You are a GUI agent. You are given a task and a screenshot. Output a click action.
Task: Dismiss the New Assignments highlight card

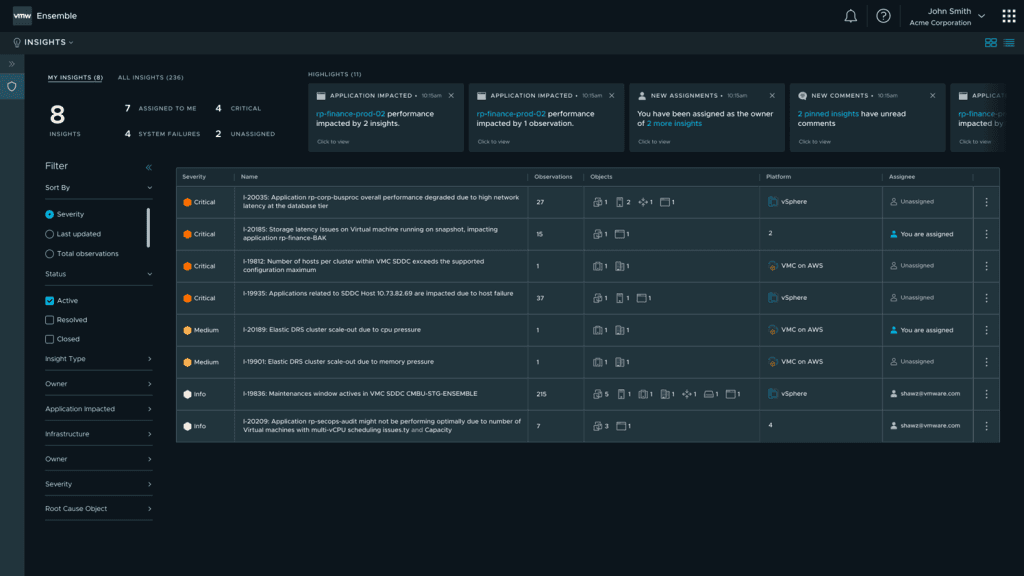tap(773, 96)
